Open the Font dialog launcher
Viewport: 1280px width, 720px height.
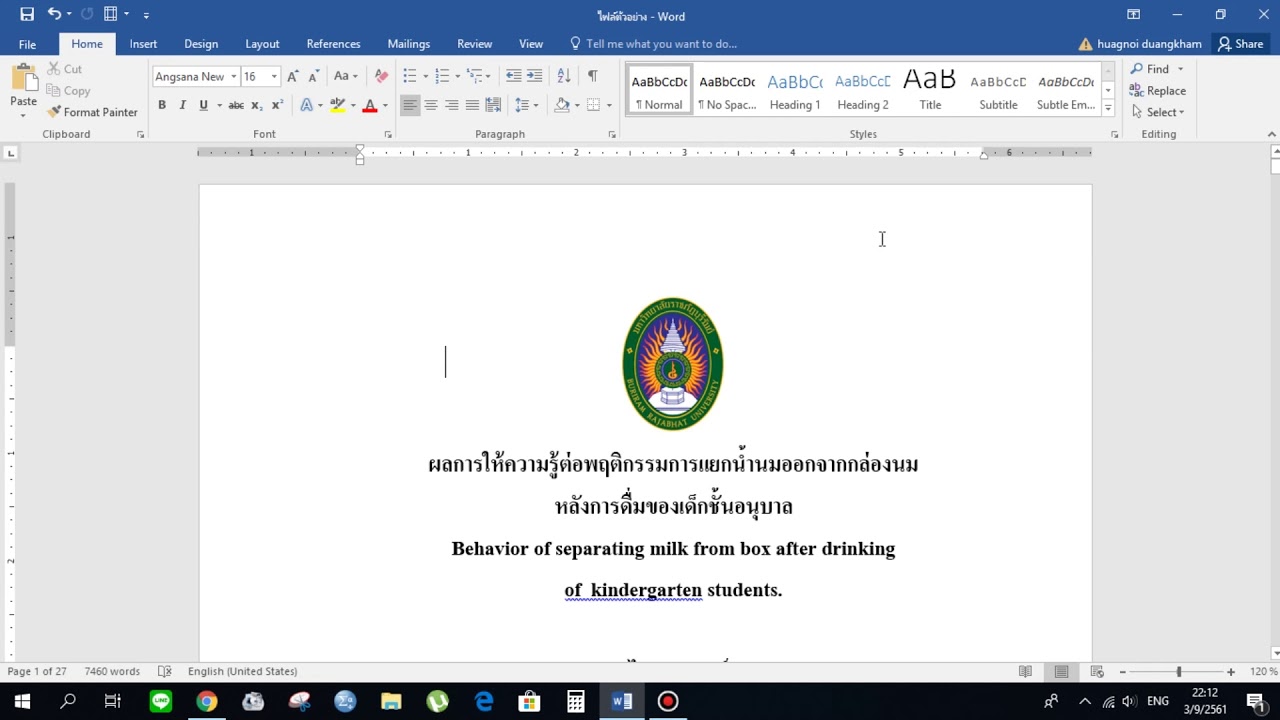tap(388, 134)
